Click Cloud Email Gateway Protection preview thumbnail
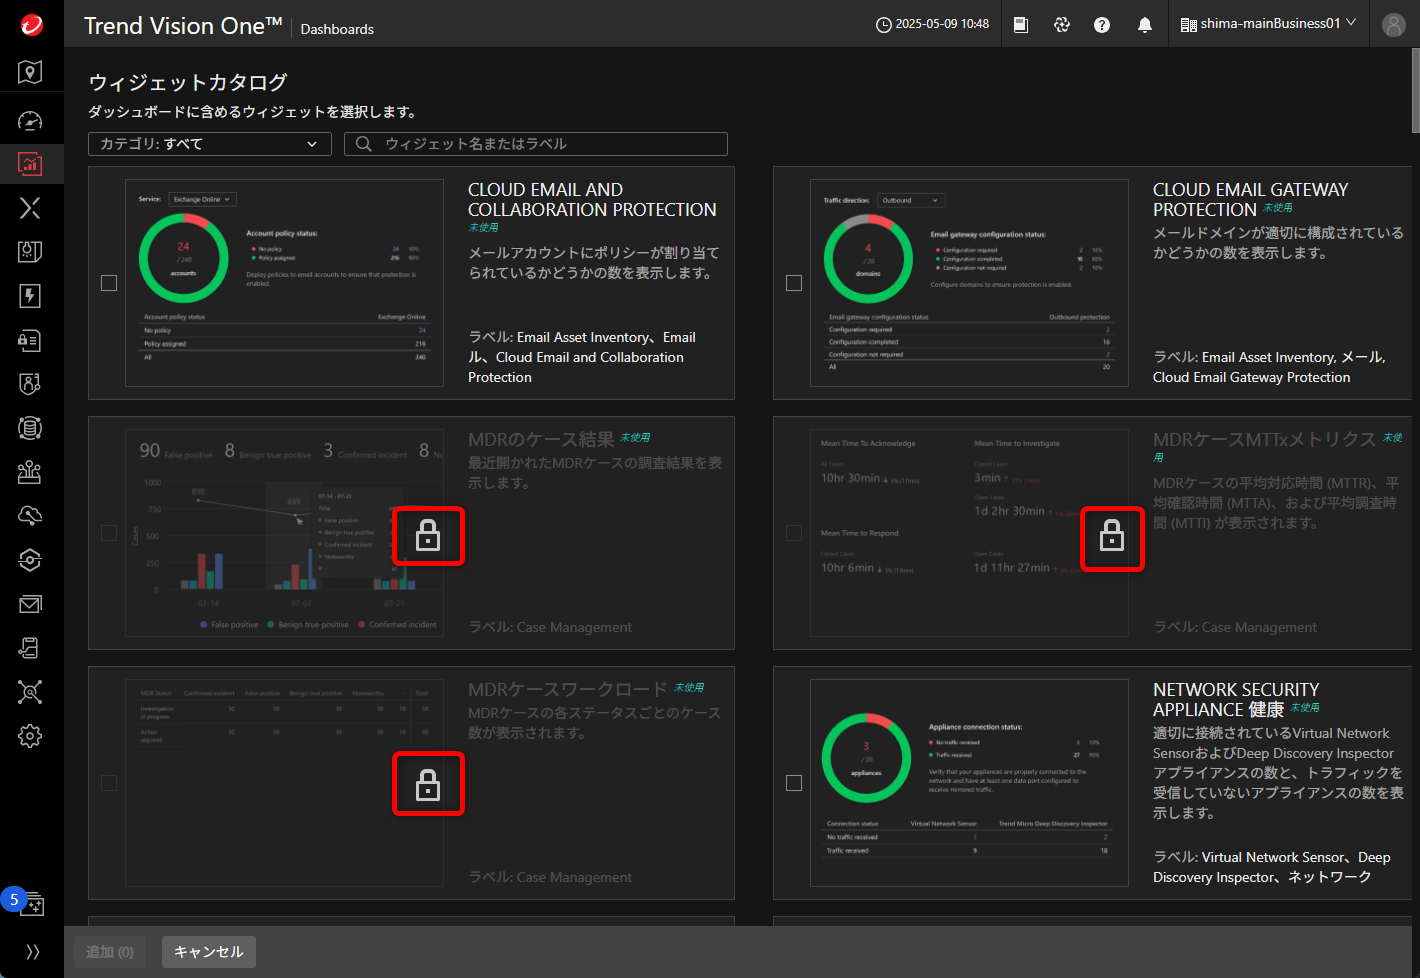 [x=969, y=283]
